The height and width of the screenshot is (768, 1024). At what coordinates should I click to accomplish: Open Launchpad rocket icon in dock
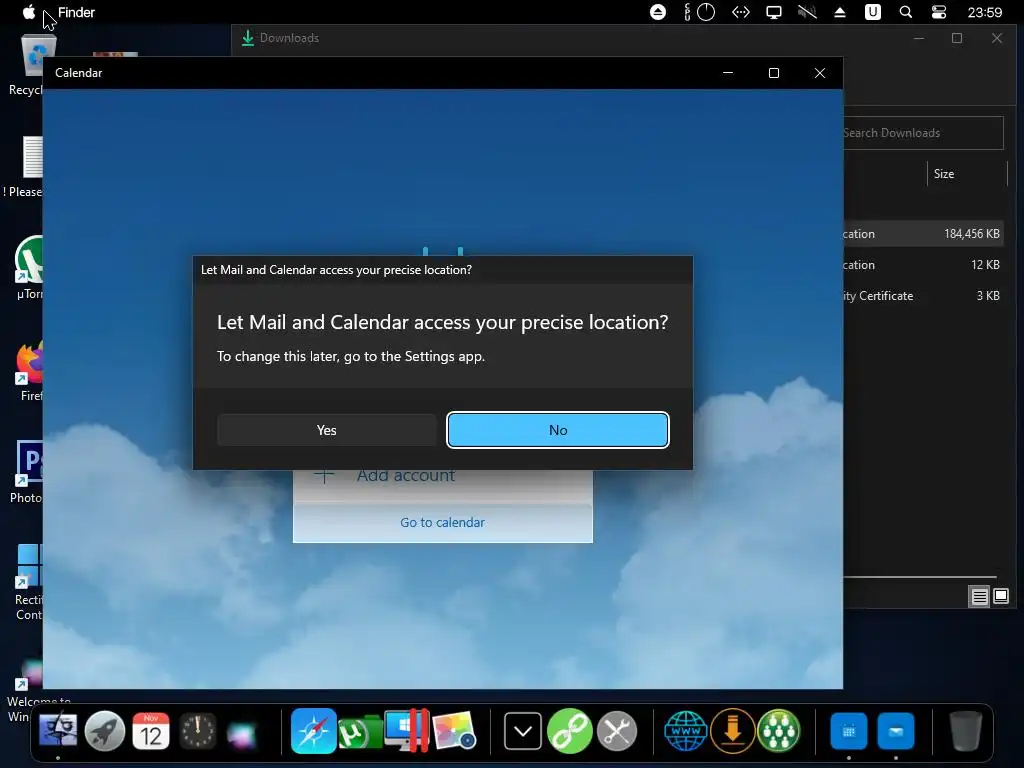(104, 730)
